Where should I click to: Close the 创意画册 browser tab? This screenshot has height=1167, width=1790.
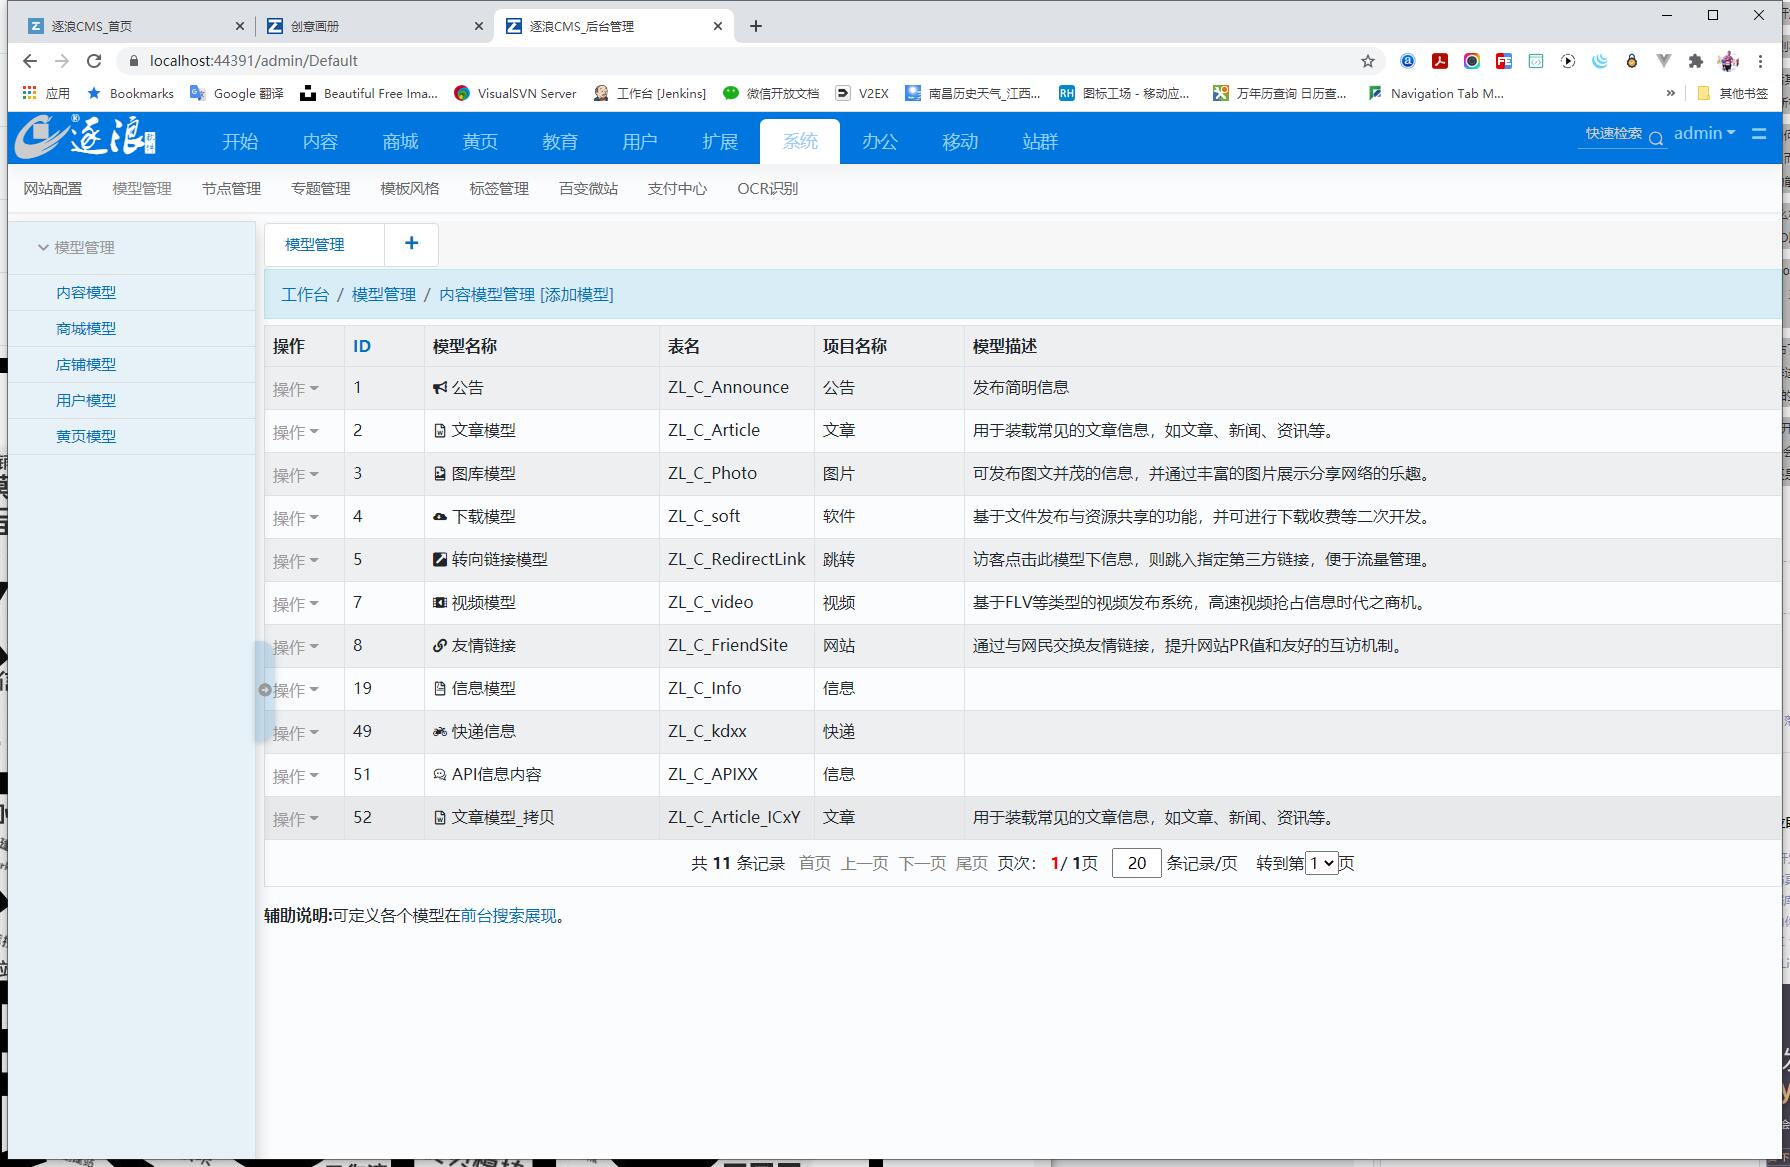[x=479, y=26]
